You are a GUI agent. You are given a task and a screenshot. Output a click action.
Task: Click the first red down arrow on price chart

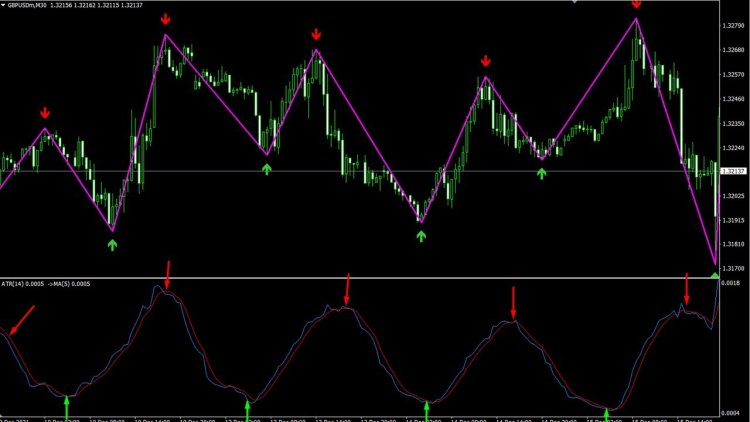click(x=44, y=113)
